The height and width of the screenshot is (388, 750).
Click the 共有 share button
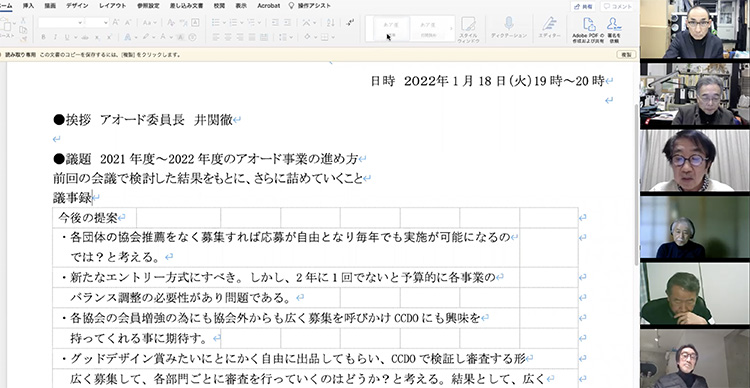[583, 7]
